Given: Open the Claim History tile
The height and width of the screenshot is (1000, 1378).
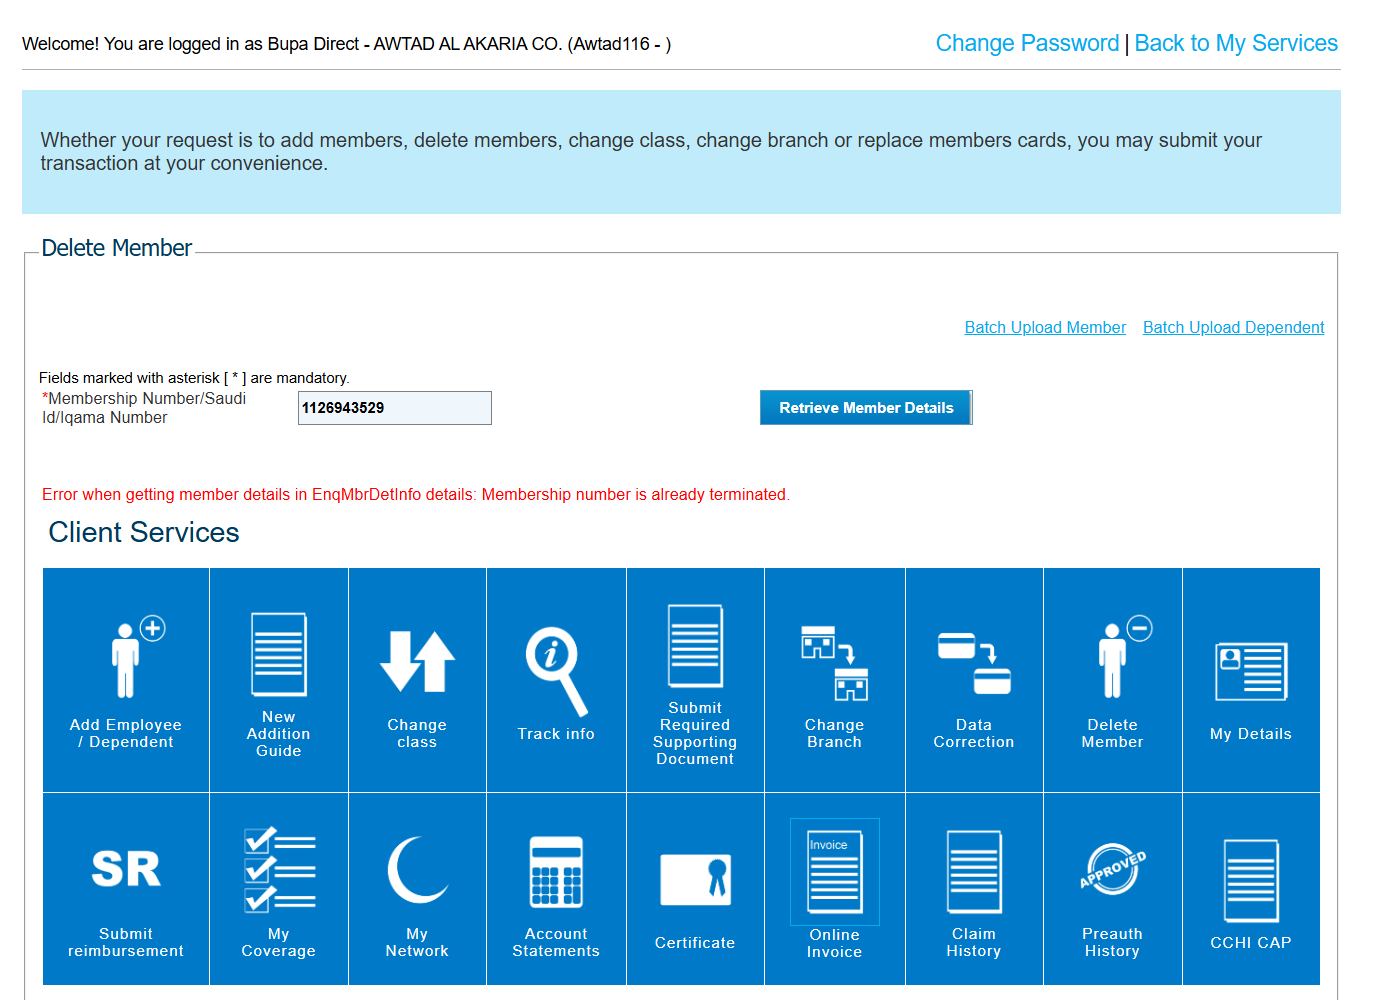Looking at the screenshot, I should 974,889.
